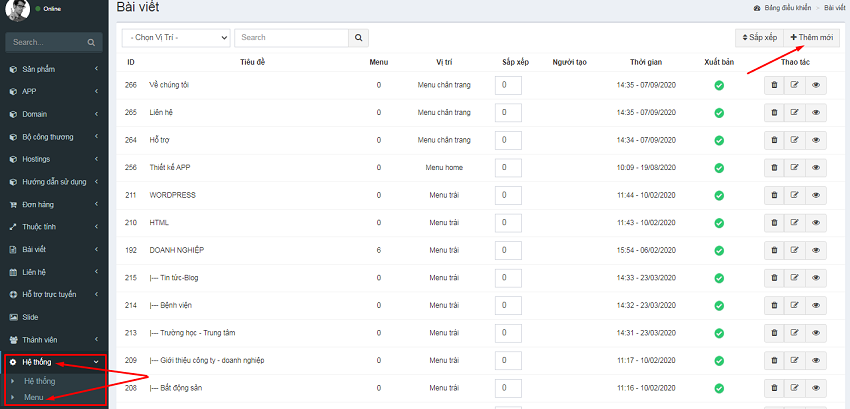850x409 pixels.
Task: Click edit icon for the 'Liên hệ' row
Action: (795, 113)
